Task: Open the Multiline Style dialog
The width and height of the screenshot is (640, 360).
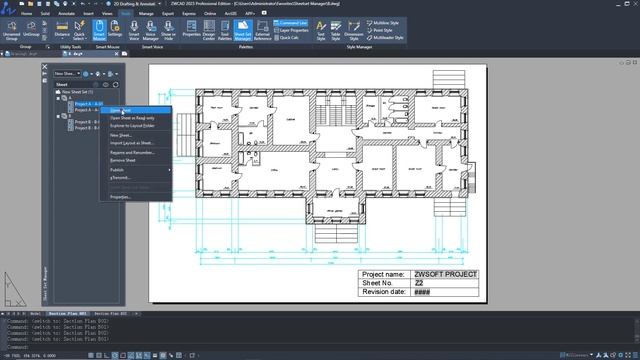Action: coord(383,23)
